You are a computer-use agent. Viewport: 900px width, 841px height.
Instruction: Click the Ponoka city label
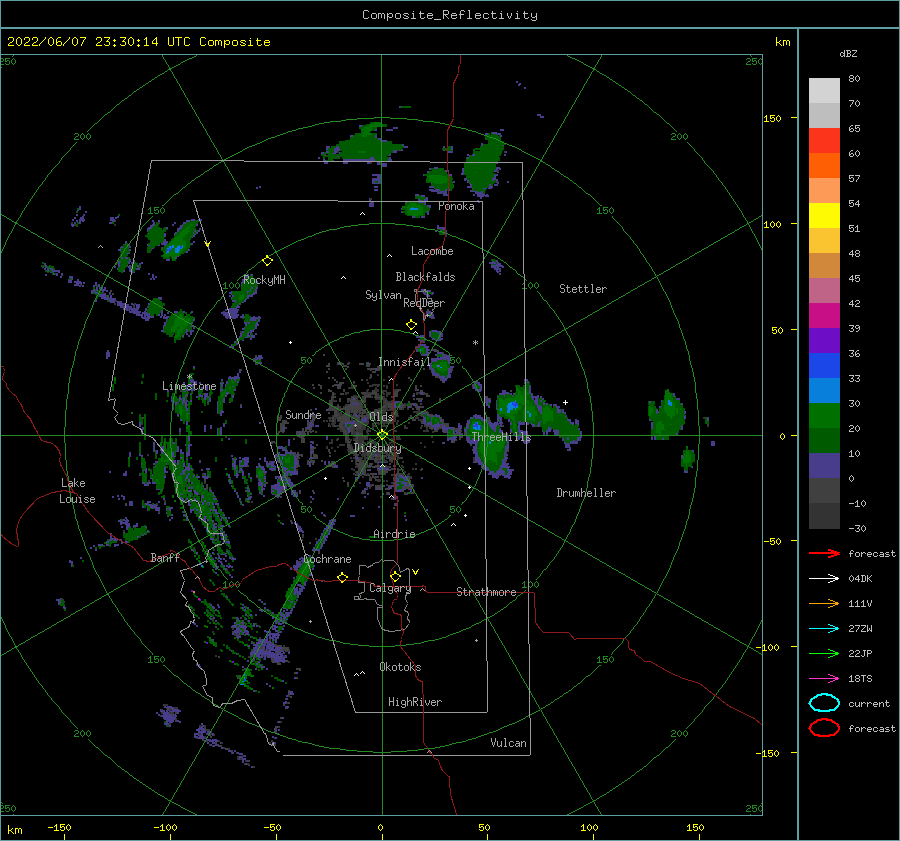click(x=456, y=207)
